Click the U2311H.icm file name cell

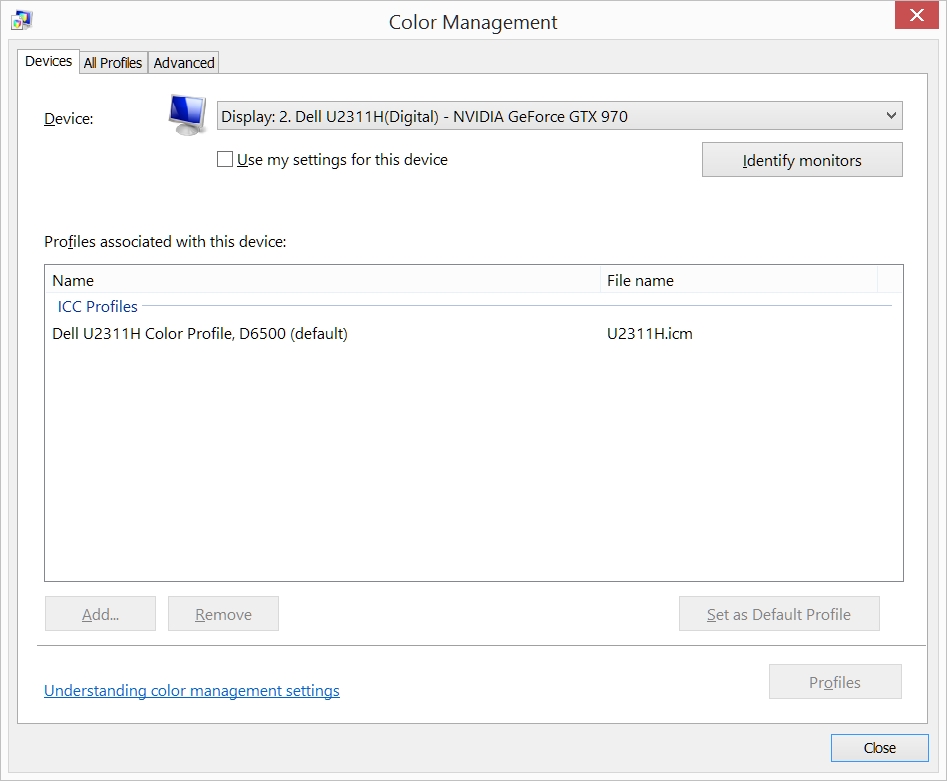coord(650,333)
